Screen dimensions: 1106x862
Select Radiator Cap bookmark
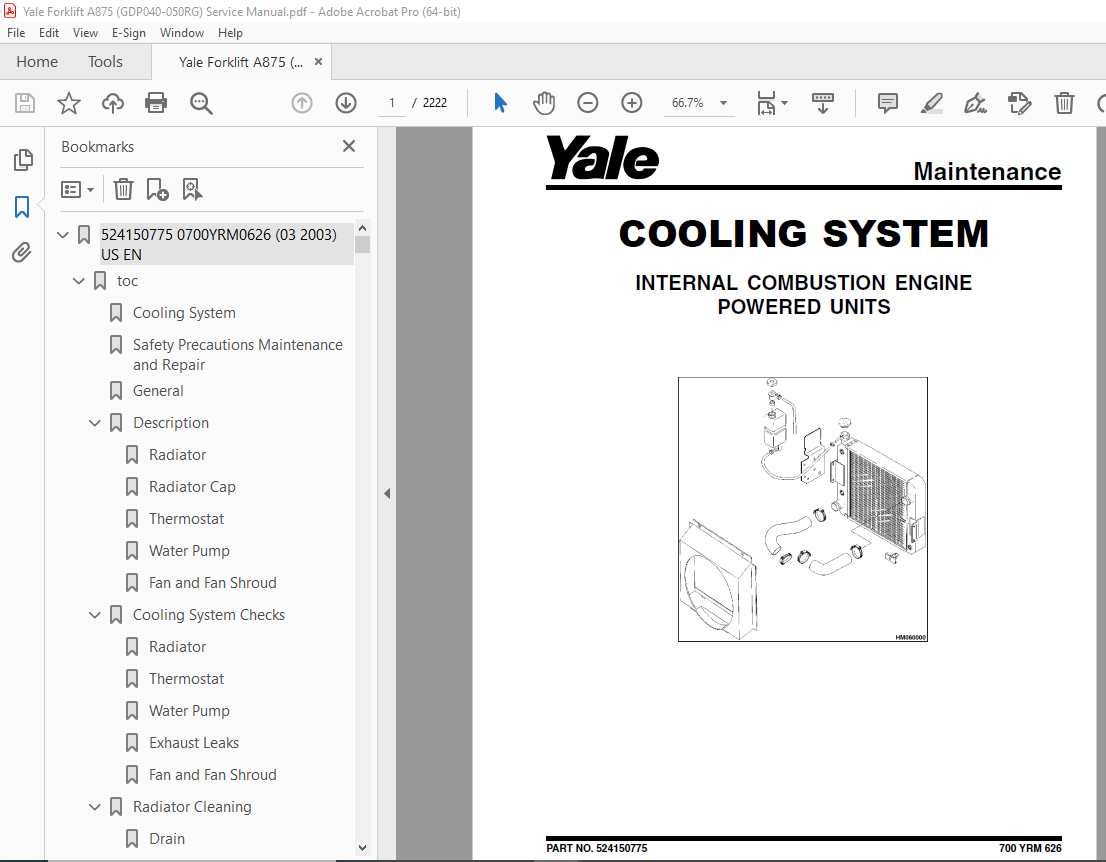[x=192, y=487]
